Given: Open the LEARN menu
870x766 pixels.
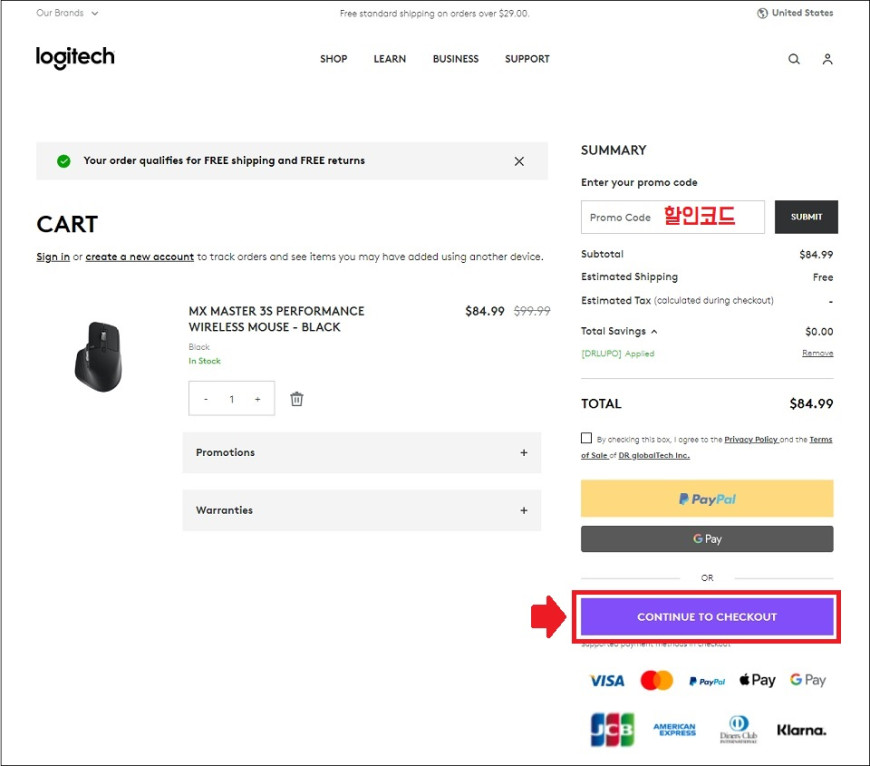Looking at the screenshot, I should coord(390,59).
